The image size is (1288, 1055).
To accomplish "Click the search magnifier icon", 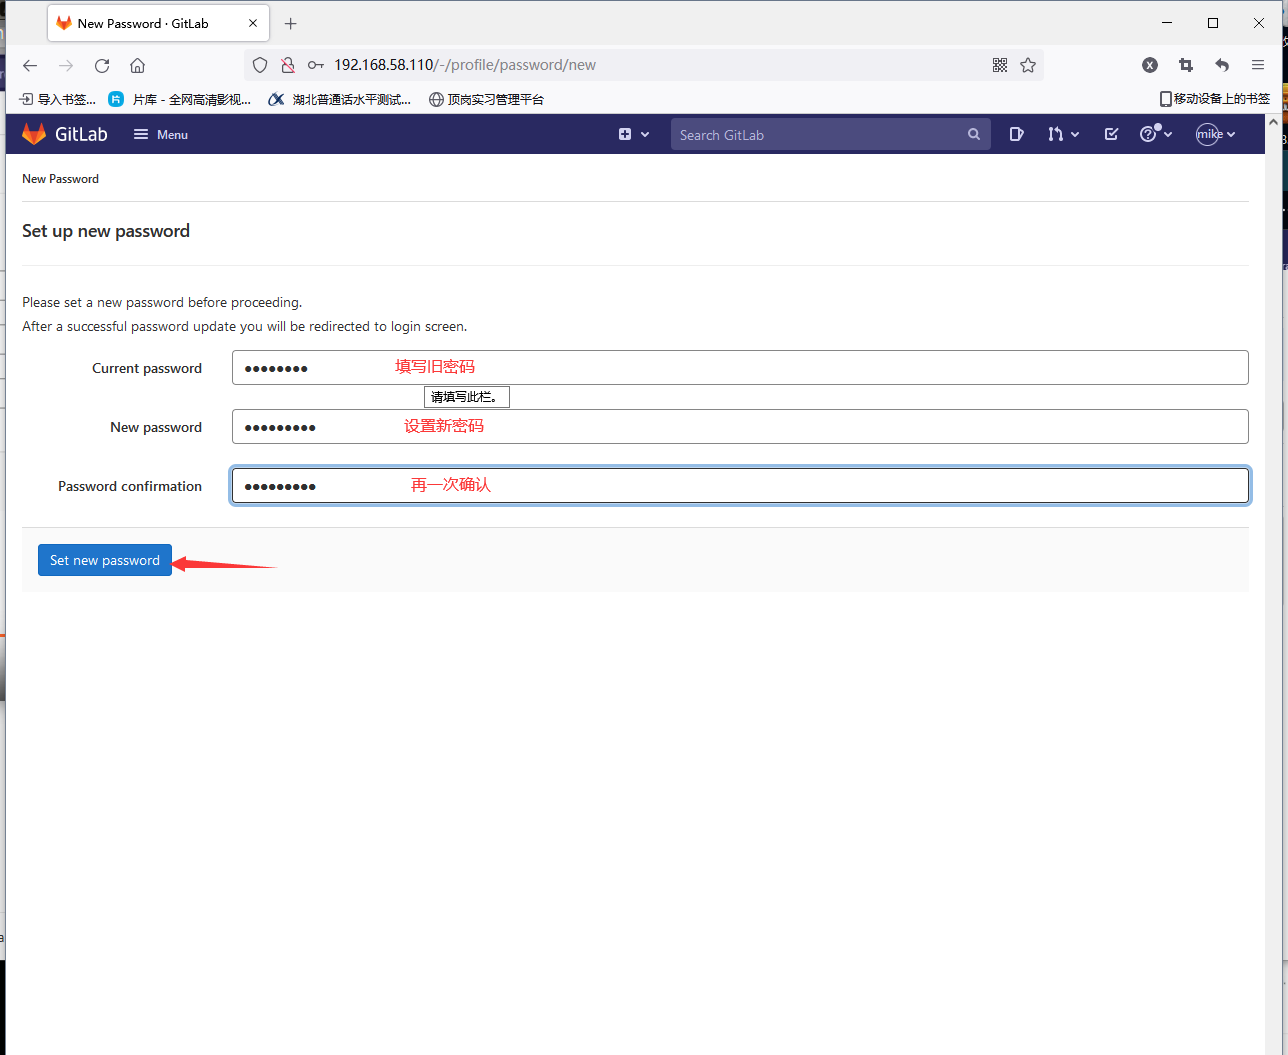I will pos(974,134).
